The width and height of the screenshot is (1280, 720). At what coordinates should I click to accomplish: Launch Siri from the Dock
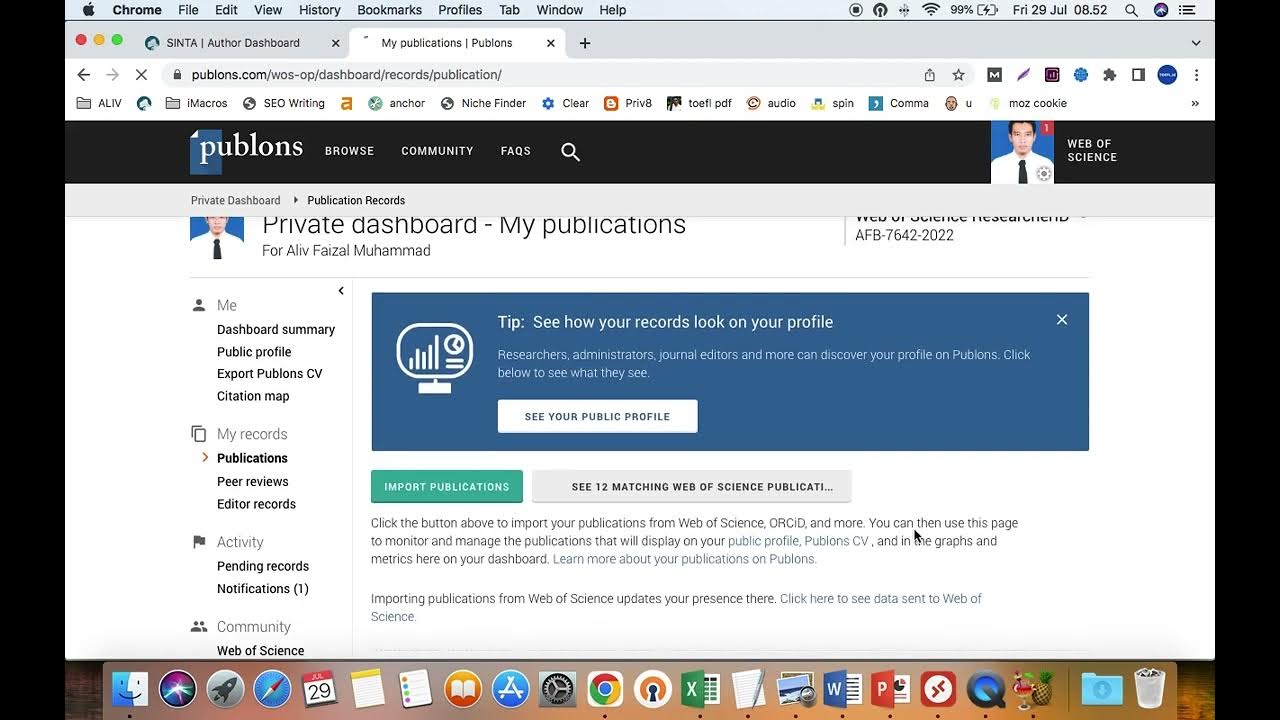pos(178,689)
